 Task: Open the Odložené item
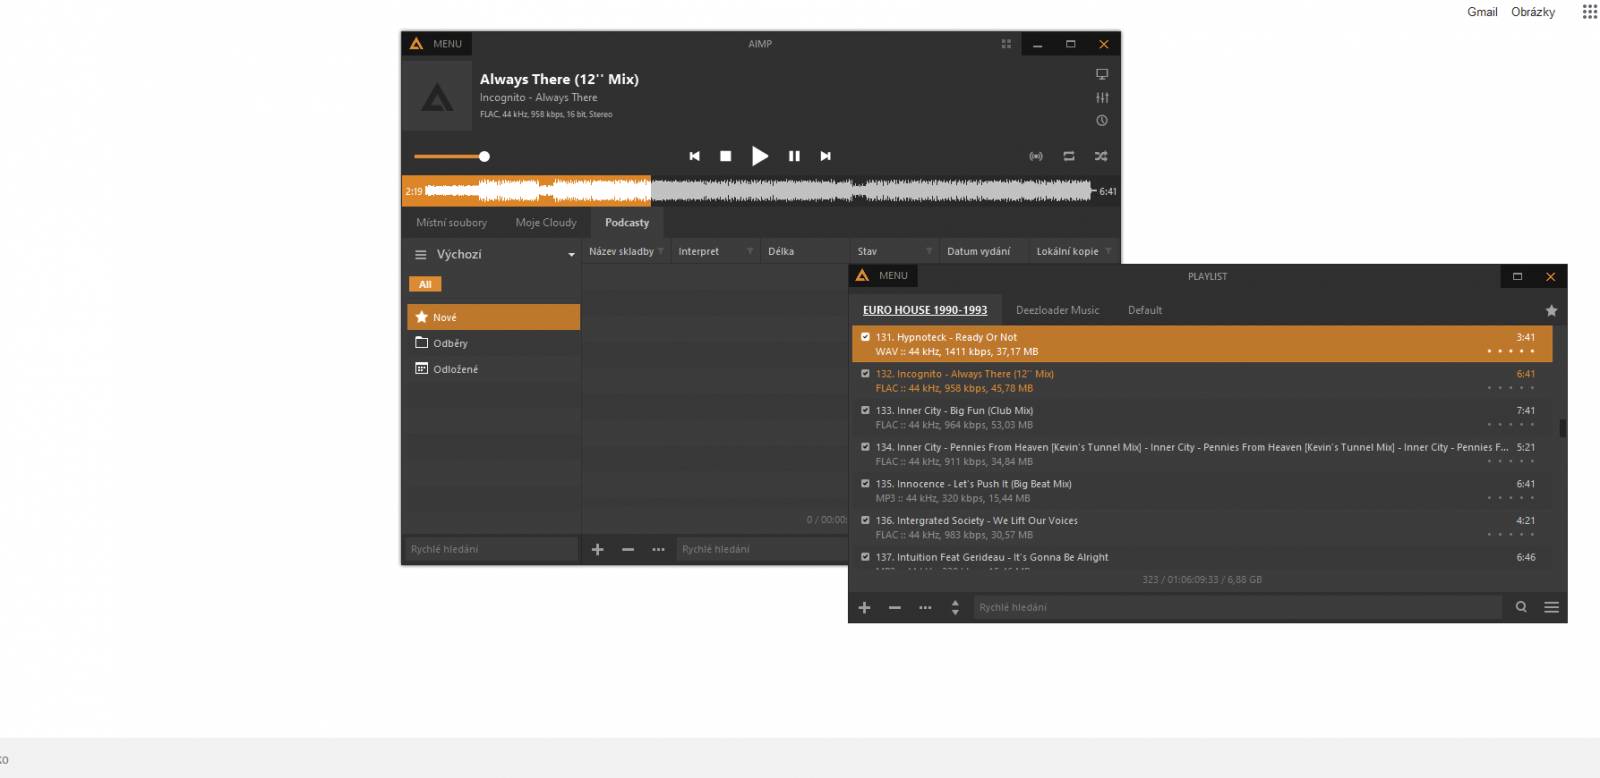pyautogui.click(x=494, y=369)
